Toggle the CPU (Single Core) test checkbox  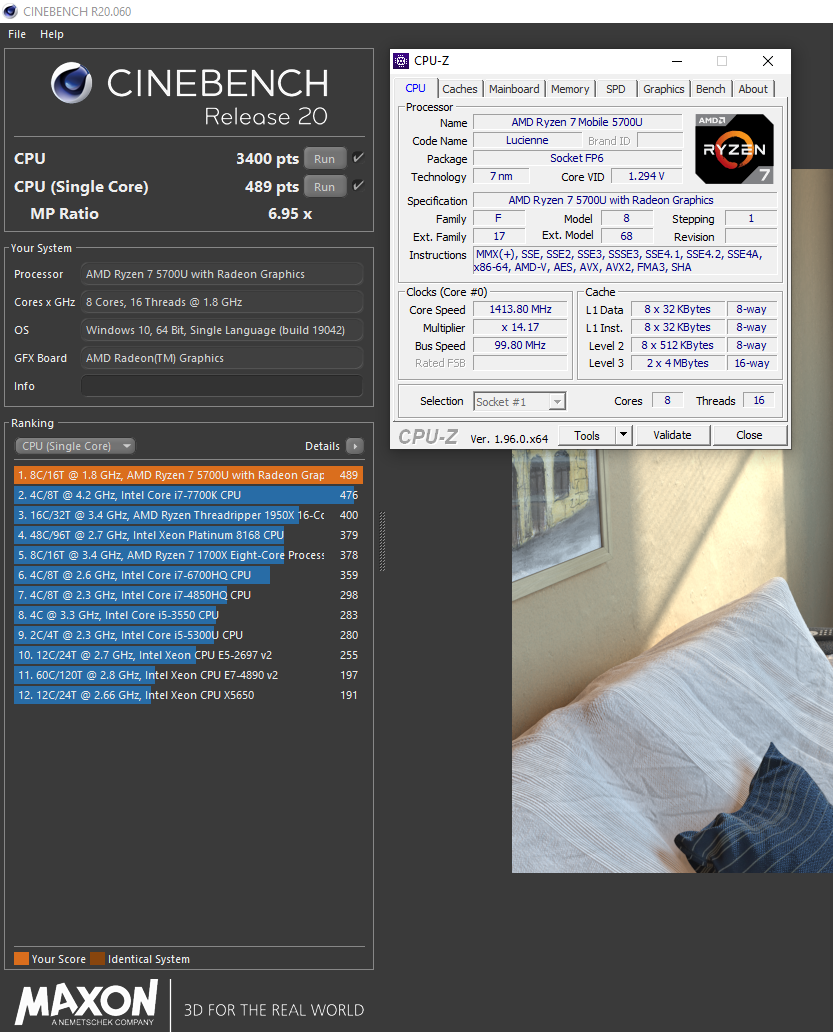point(358,186)
